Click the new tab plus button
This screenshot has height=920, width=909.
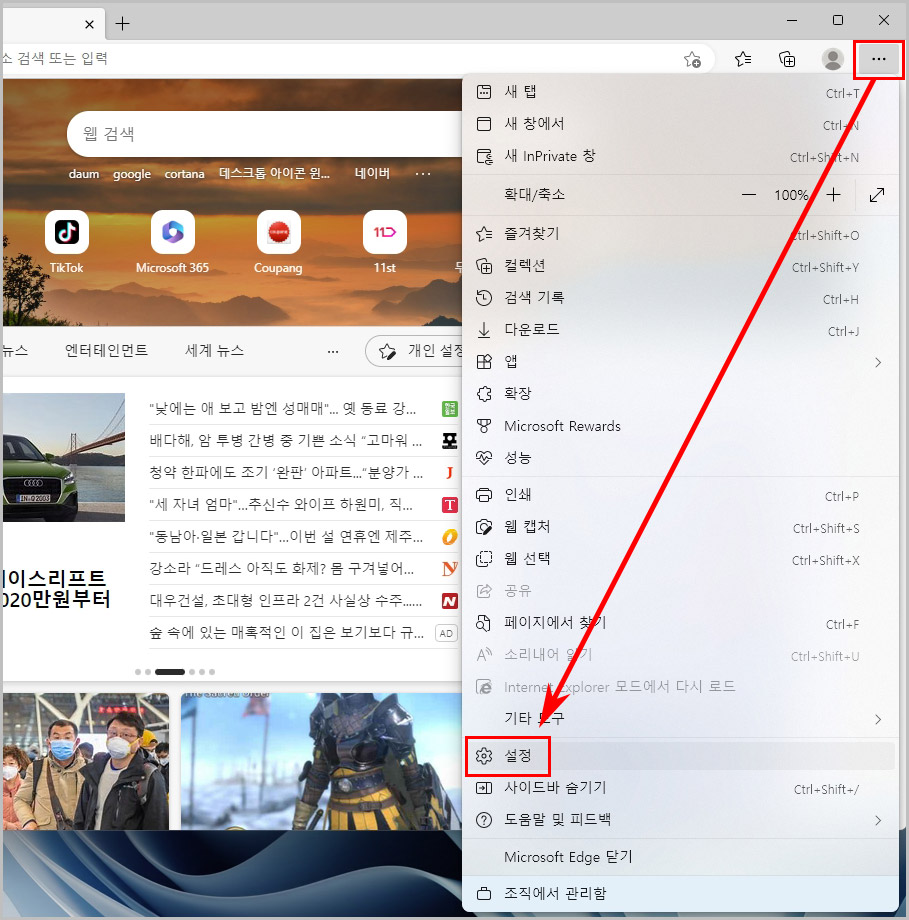click(122, 23)
